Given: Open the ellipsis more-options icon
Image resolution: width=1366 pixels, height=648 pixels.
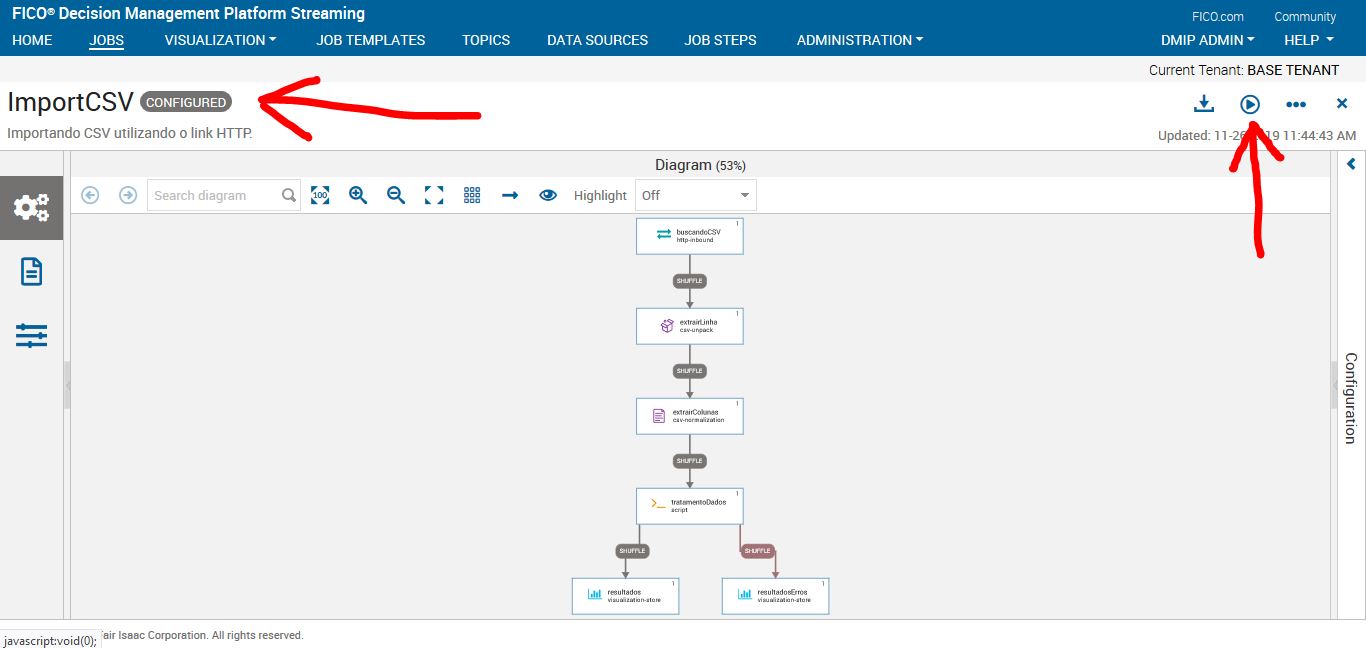Looking at the screenshot, I should (x=1296, y=103).
